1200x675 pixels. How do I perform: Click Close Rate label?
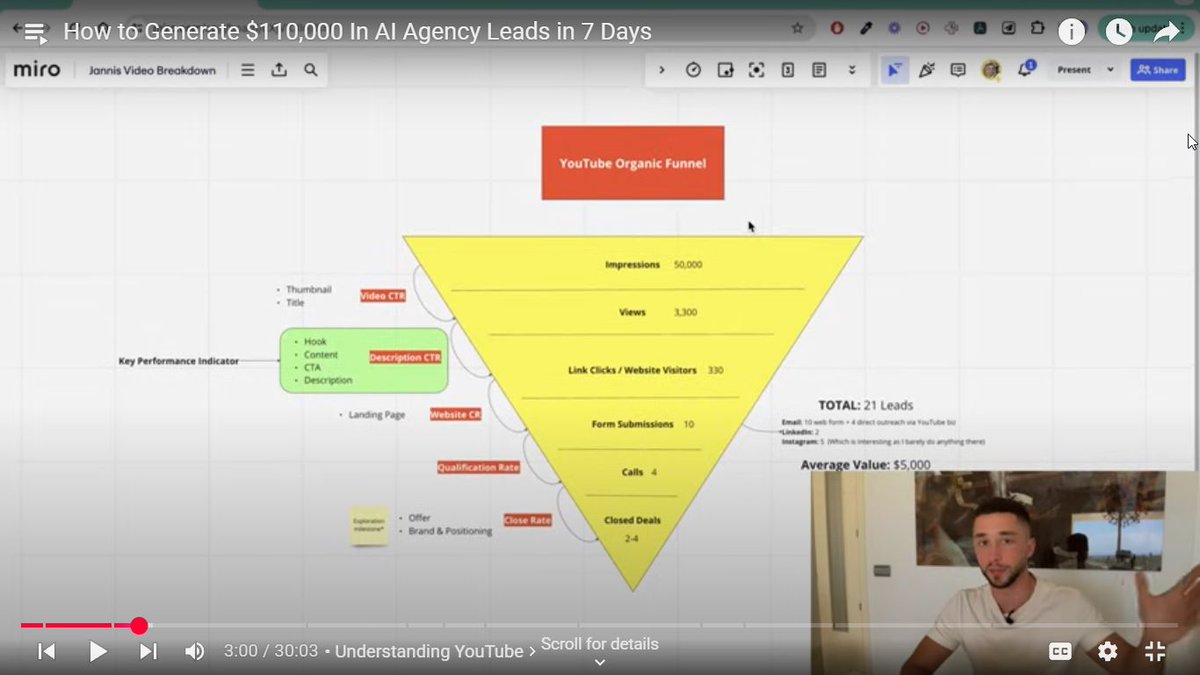(528, 520)
